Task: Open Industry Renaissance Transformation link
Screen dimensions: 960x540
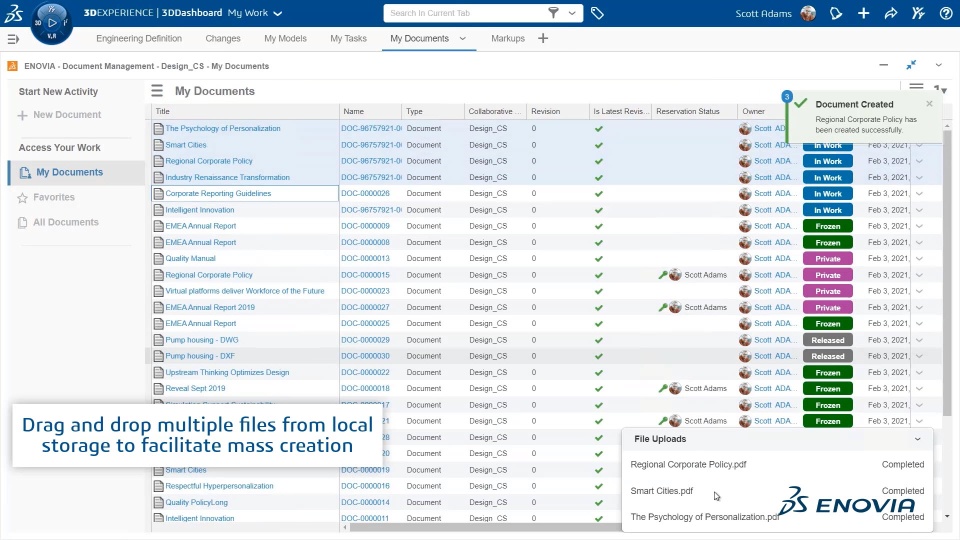Action: coord(227,178)
